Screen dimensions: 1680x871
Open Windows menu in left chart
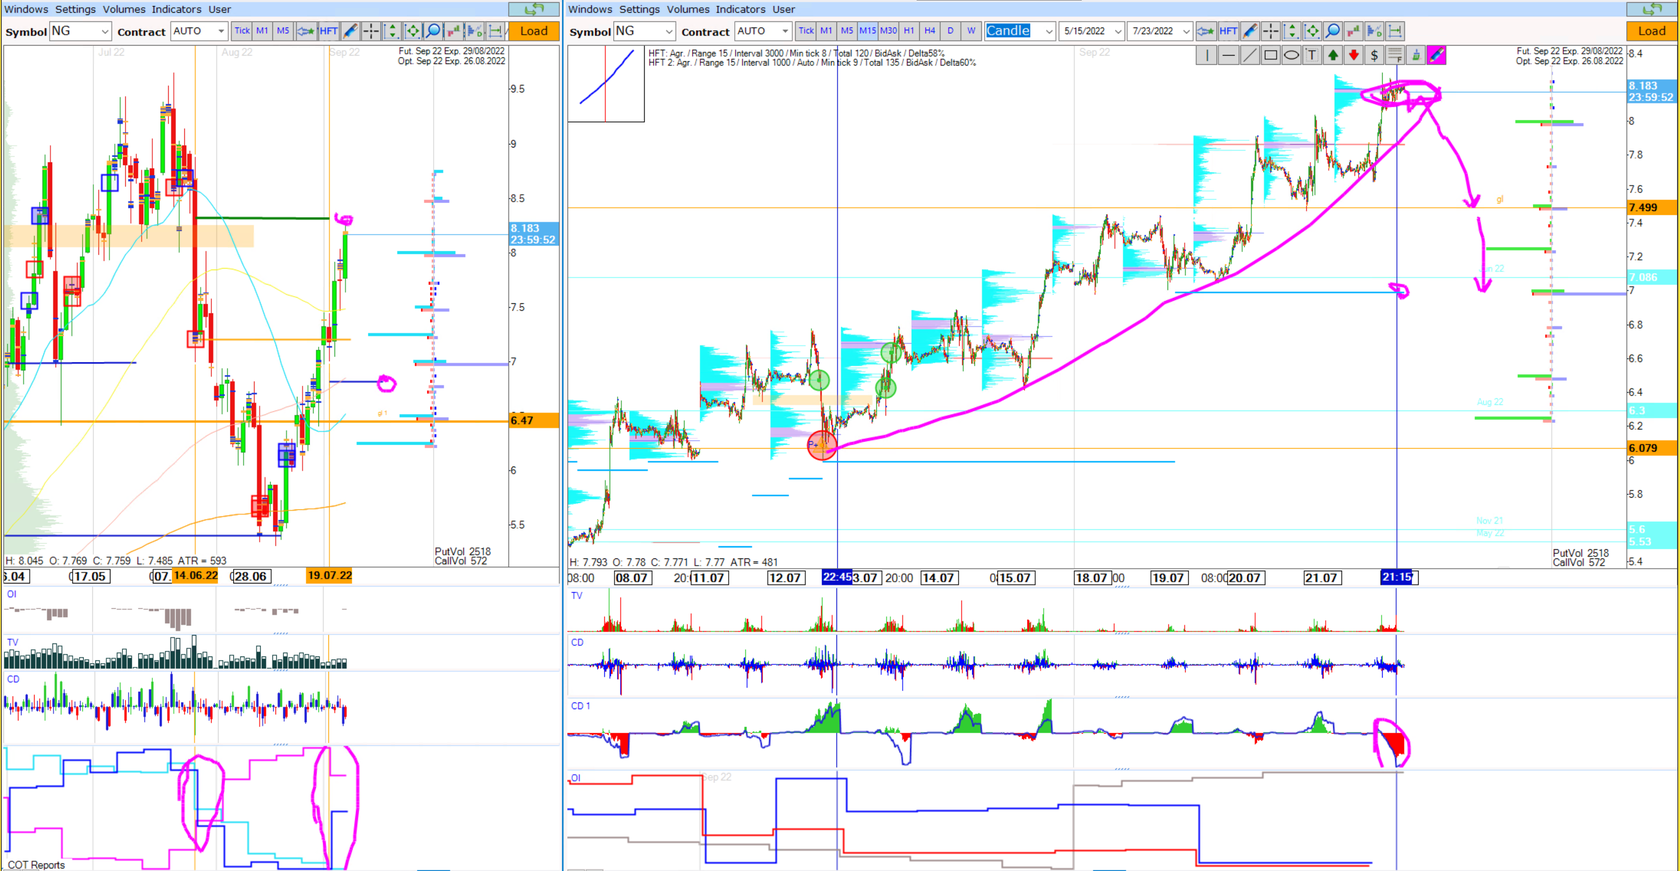pyautogui.click(x=26, y=9)
